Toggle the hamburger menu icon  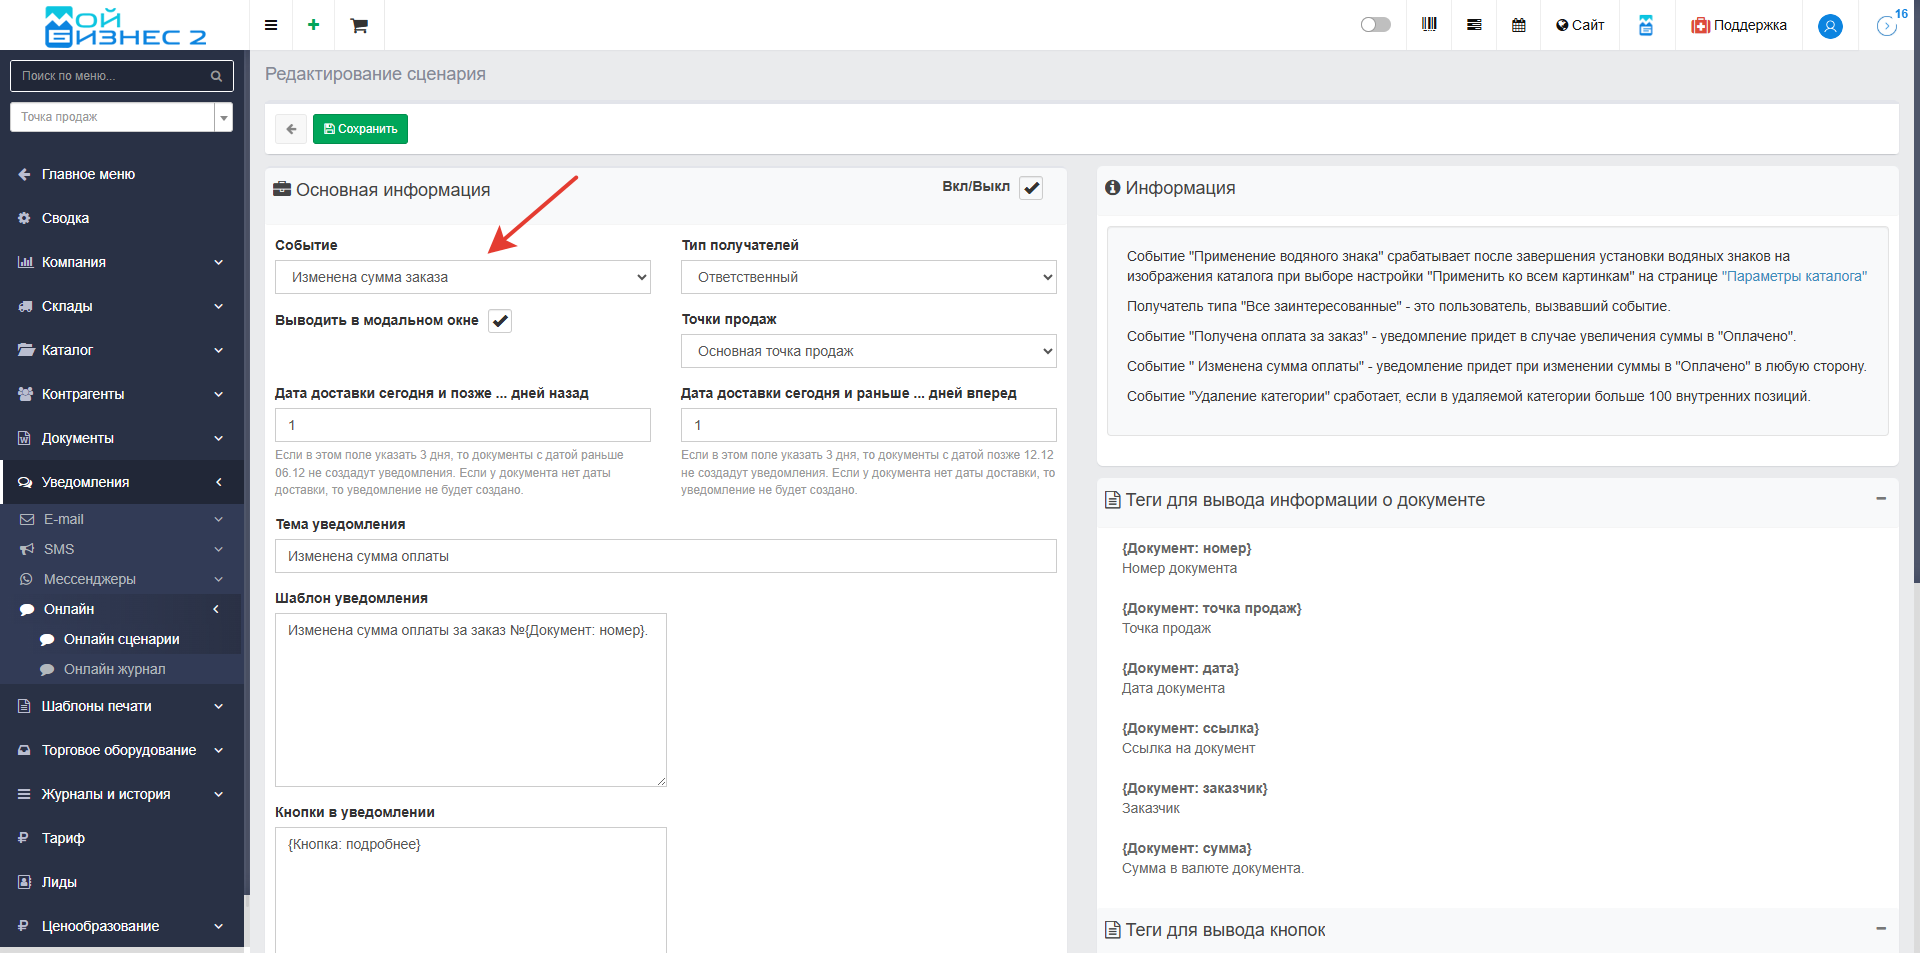pos(271,25)
